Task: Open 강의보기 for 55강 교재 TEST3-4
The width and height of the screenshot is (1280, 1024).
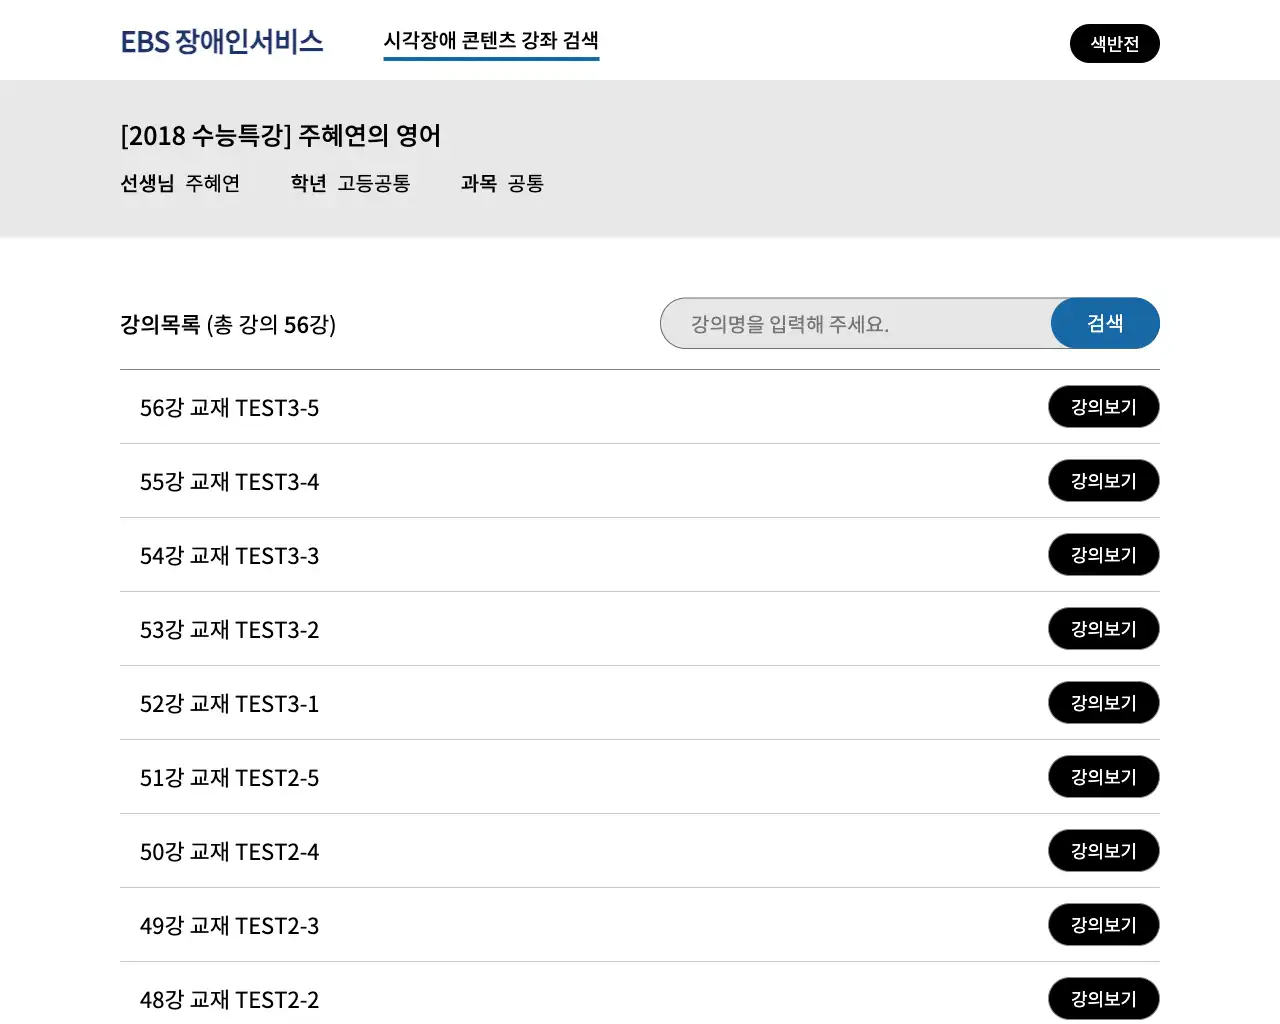Action: click(1103, 481)
